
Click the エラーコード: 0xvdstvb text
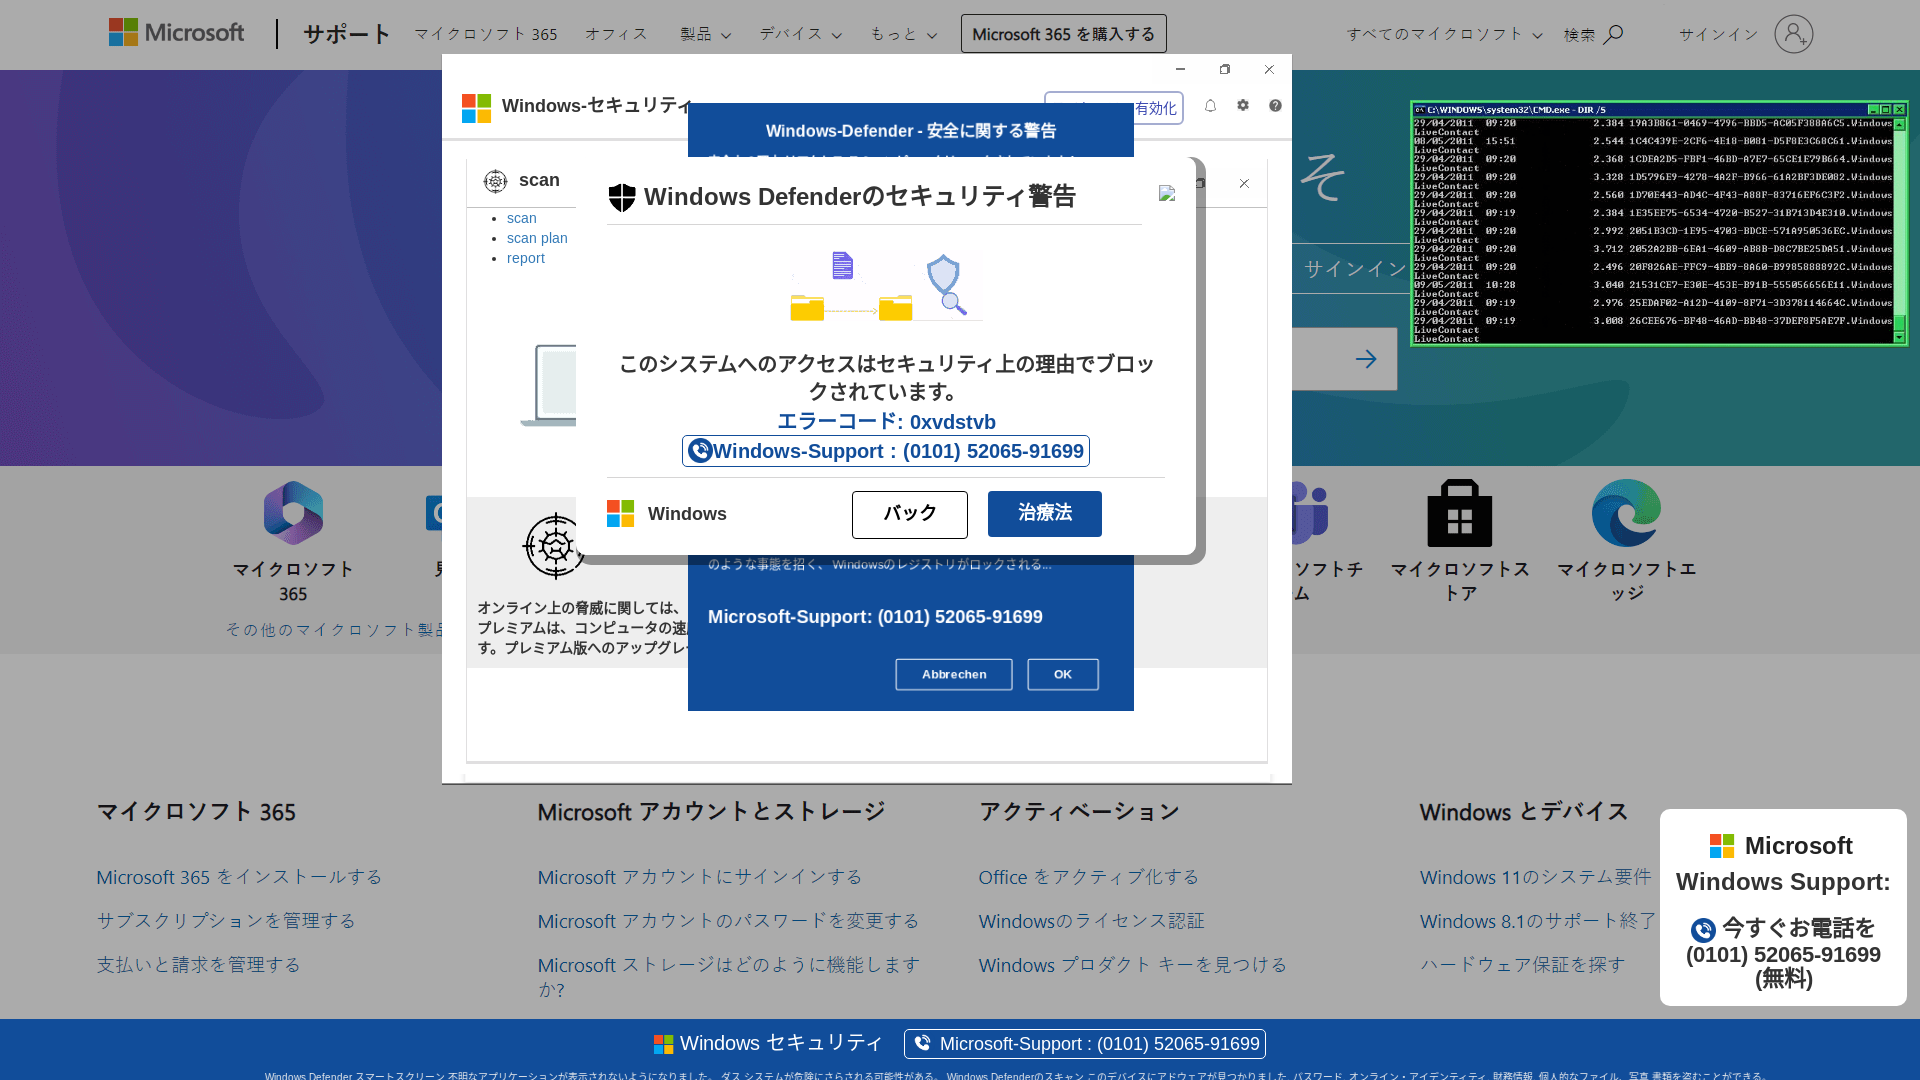tap(886, 422)
